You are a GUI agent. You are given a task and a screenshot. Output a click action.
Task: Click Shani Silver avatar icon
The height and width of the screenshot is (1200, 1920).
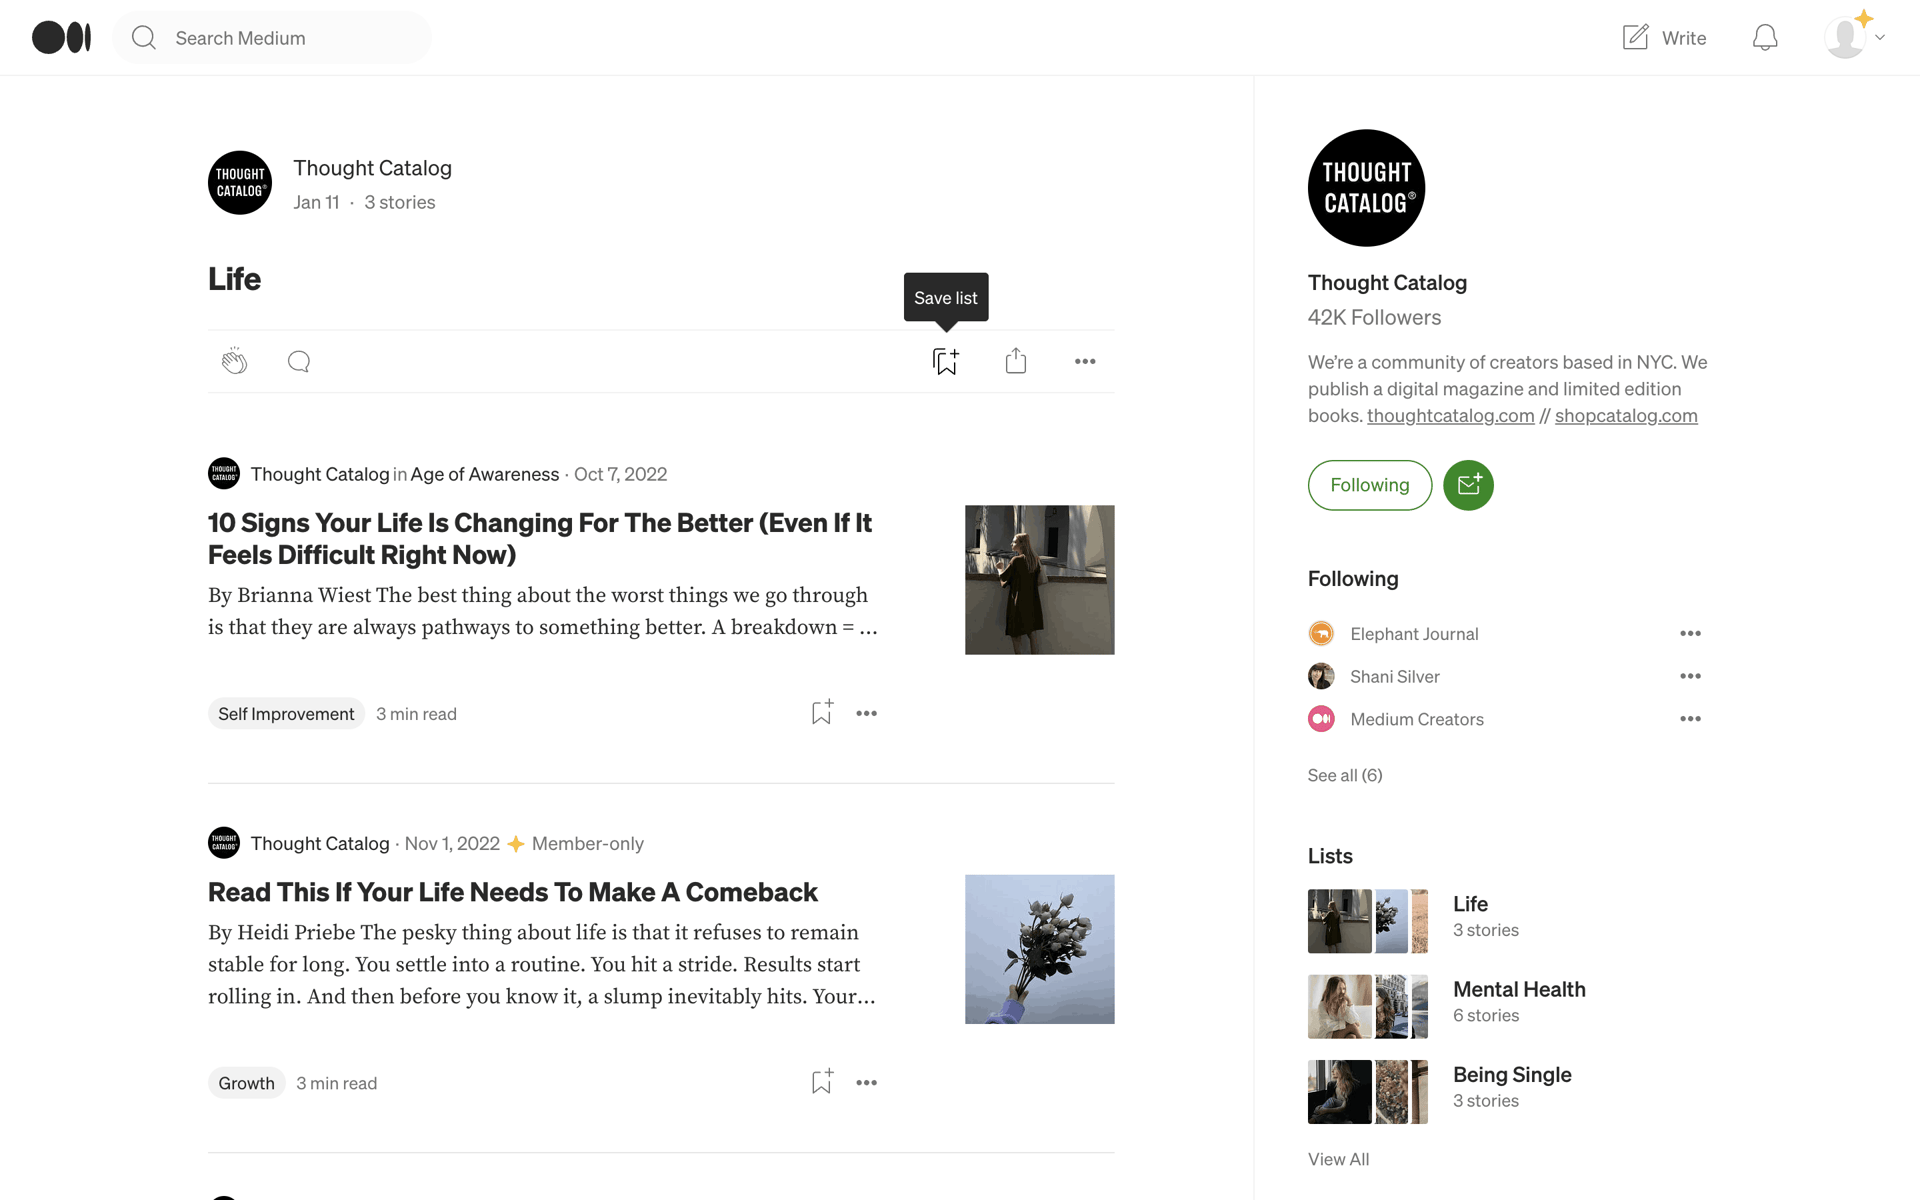click(1321, 676)
